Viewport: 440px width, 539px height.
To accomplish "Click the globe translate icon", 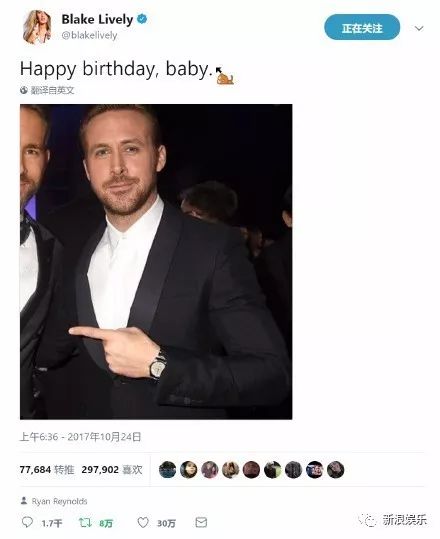I will tap(24, 90).
